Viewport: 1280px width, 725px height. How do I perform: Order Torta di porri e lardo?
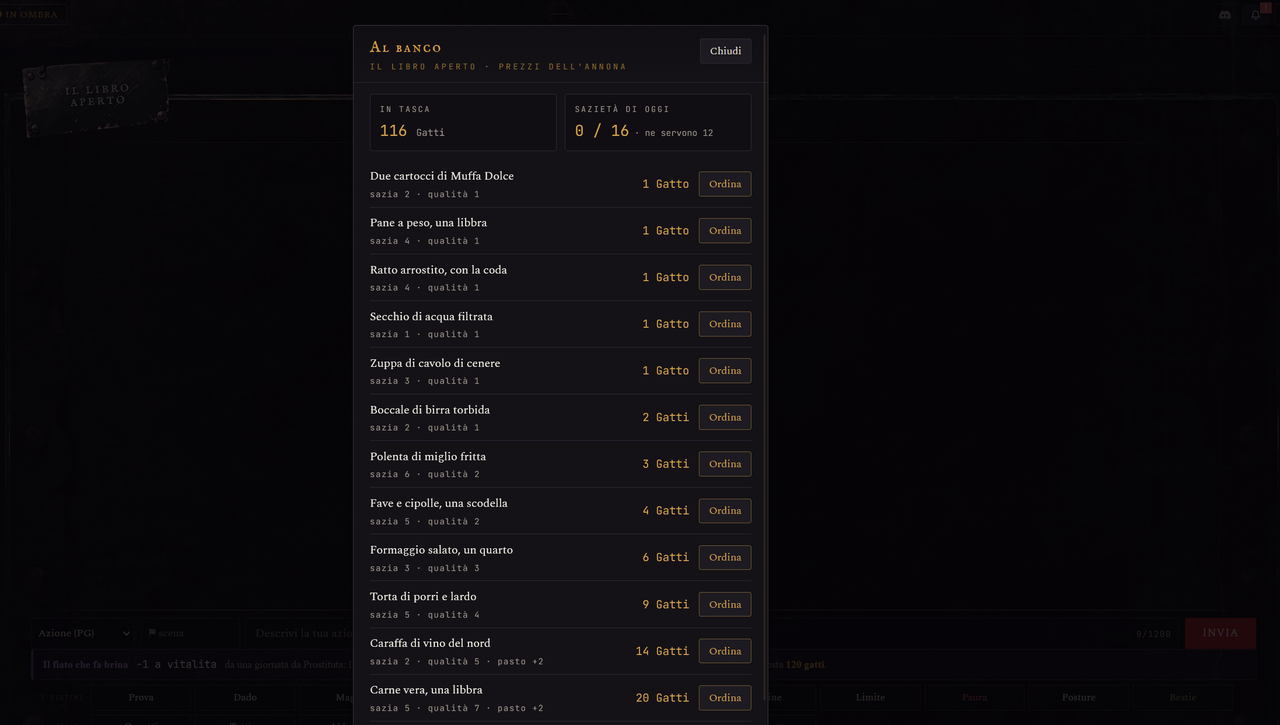tap(725, 604)
